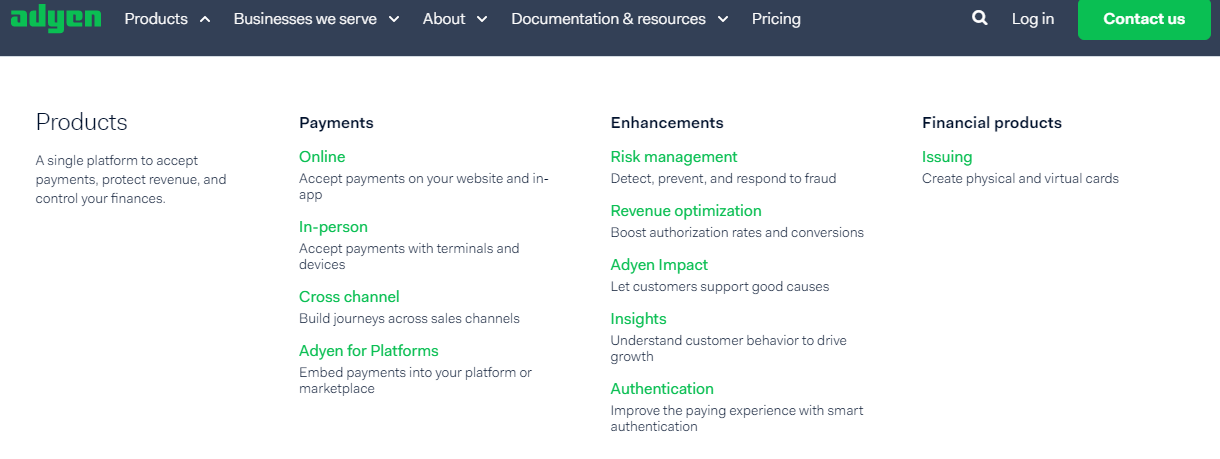The image size is (1220, 459).
Task: Click 'Embed payments into your platform' text
Action: pos(415,381)
